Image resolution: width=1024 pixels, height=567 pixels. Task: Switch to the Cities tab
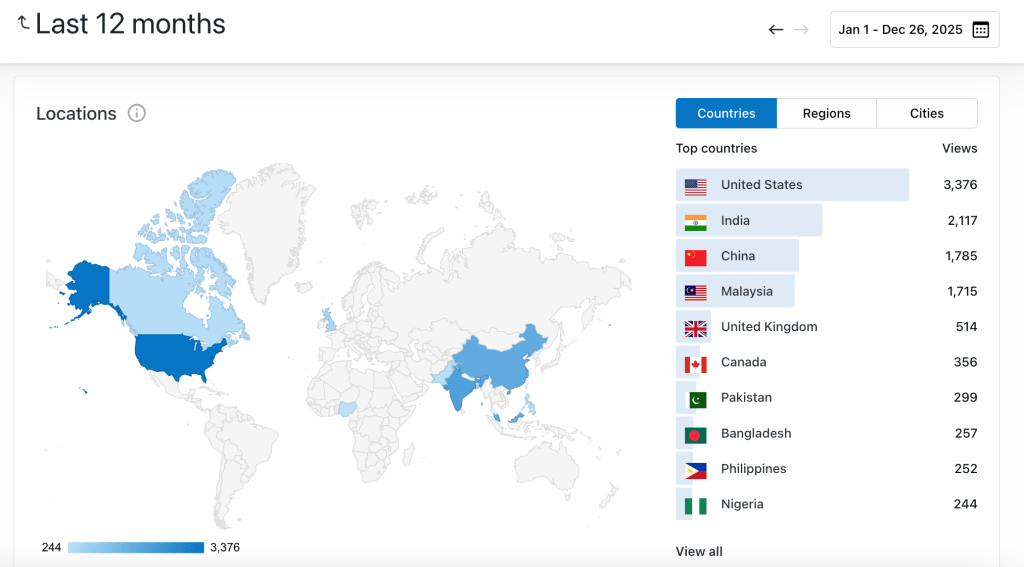tap(926, 114)
